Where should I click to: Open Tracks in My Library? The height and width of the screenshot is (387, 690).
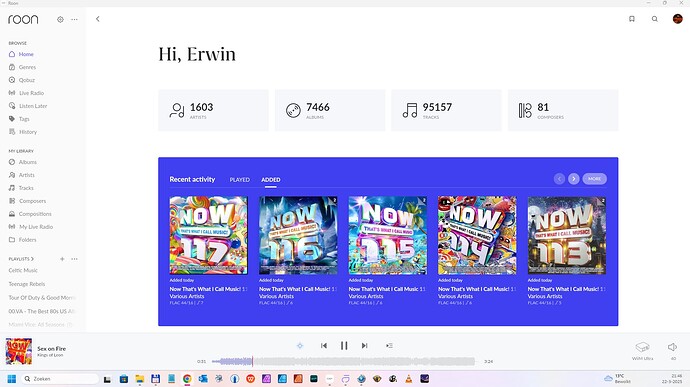21,188
